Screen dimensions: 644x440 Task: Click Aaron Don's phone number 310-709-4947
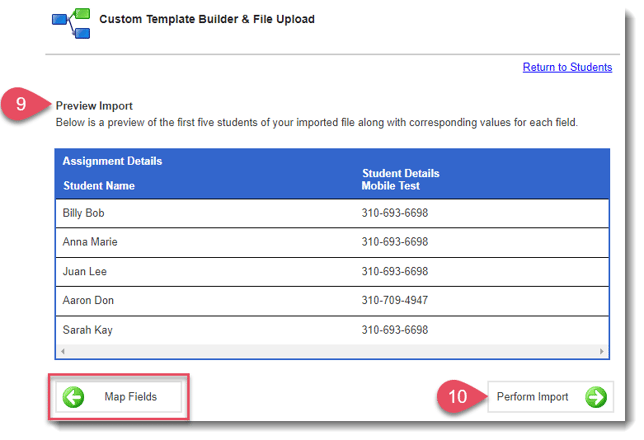394,300
